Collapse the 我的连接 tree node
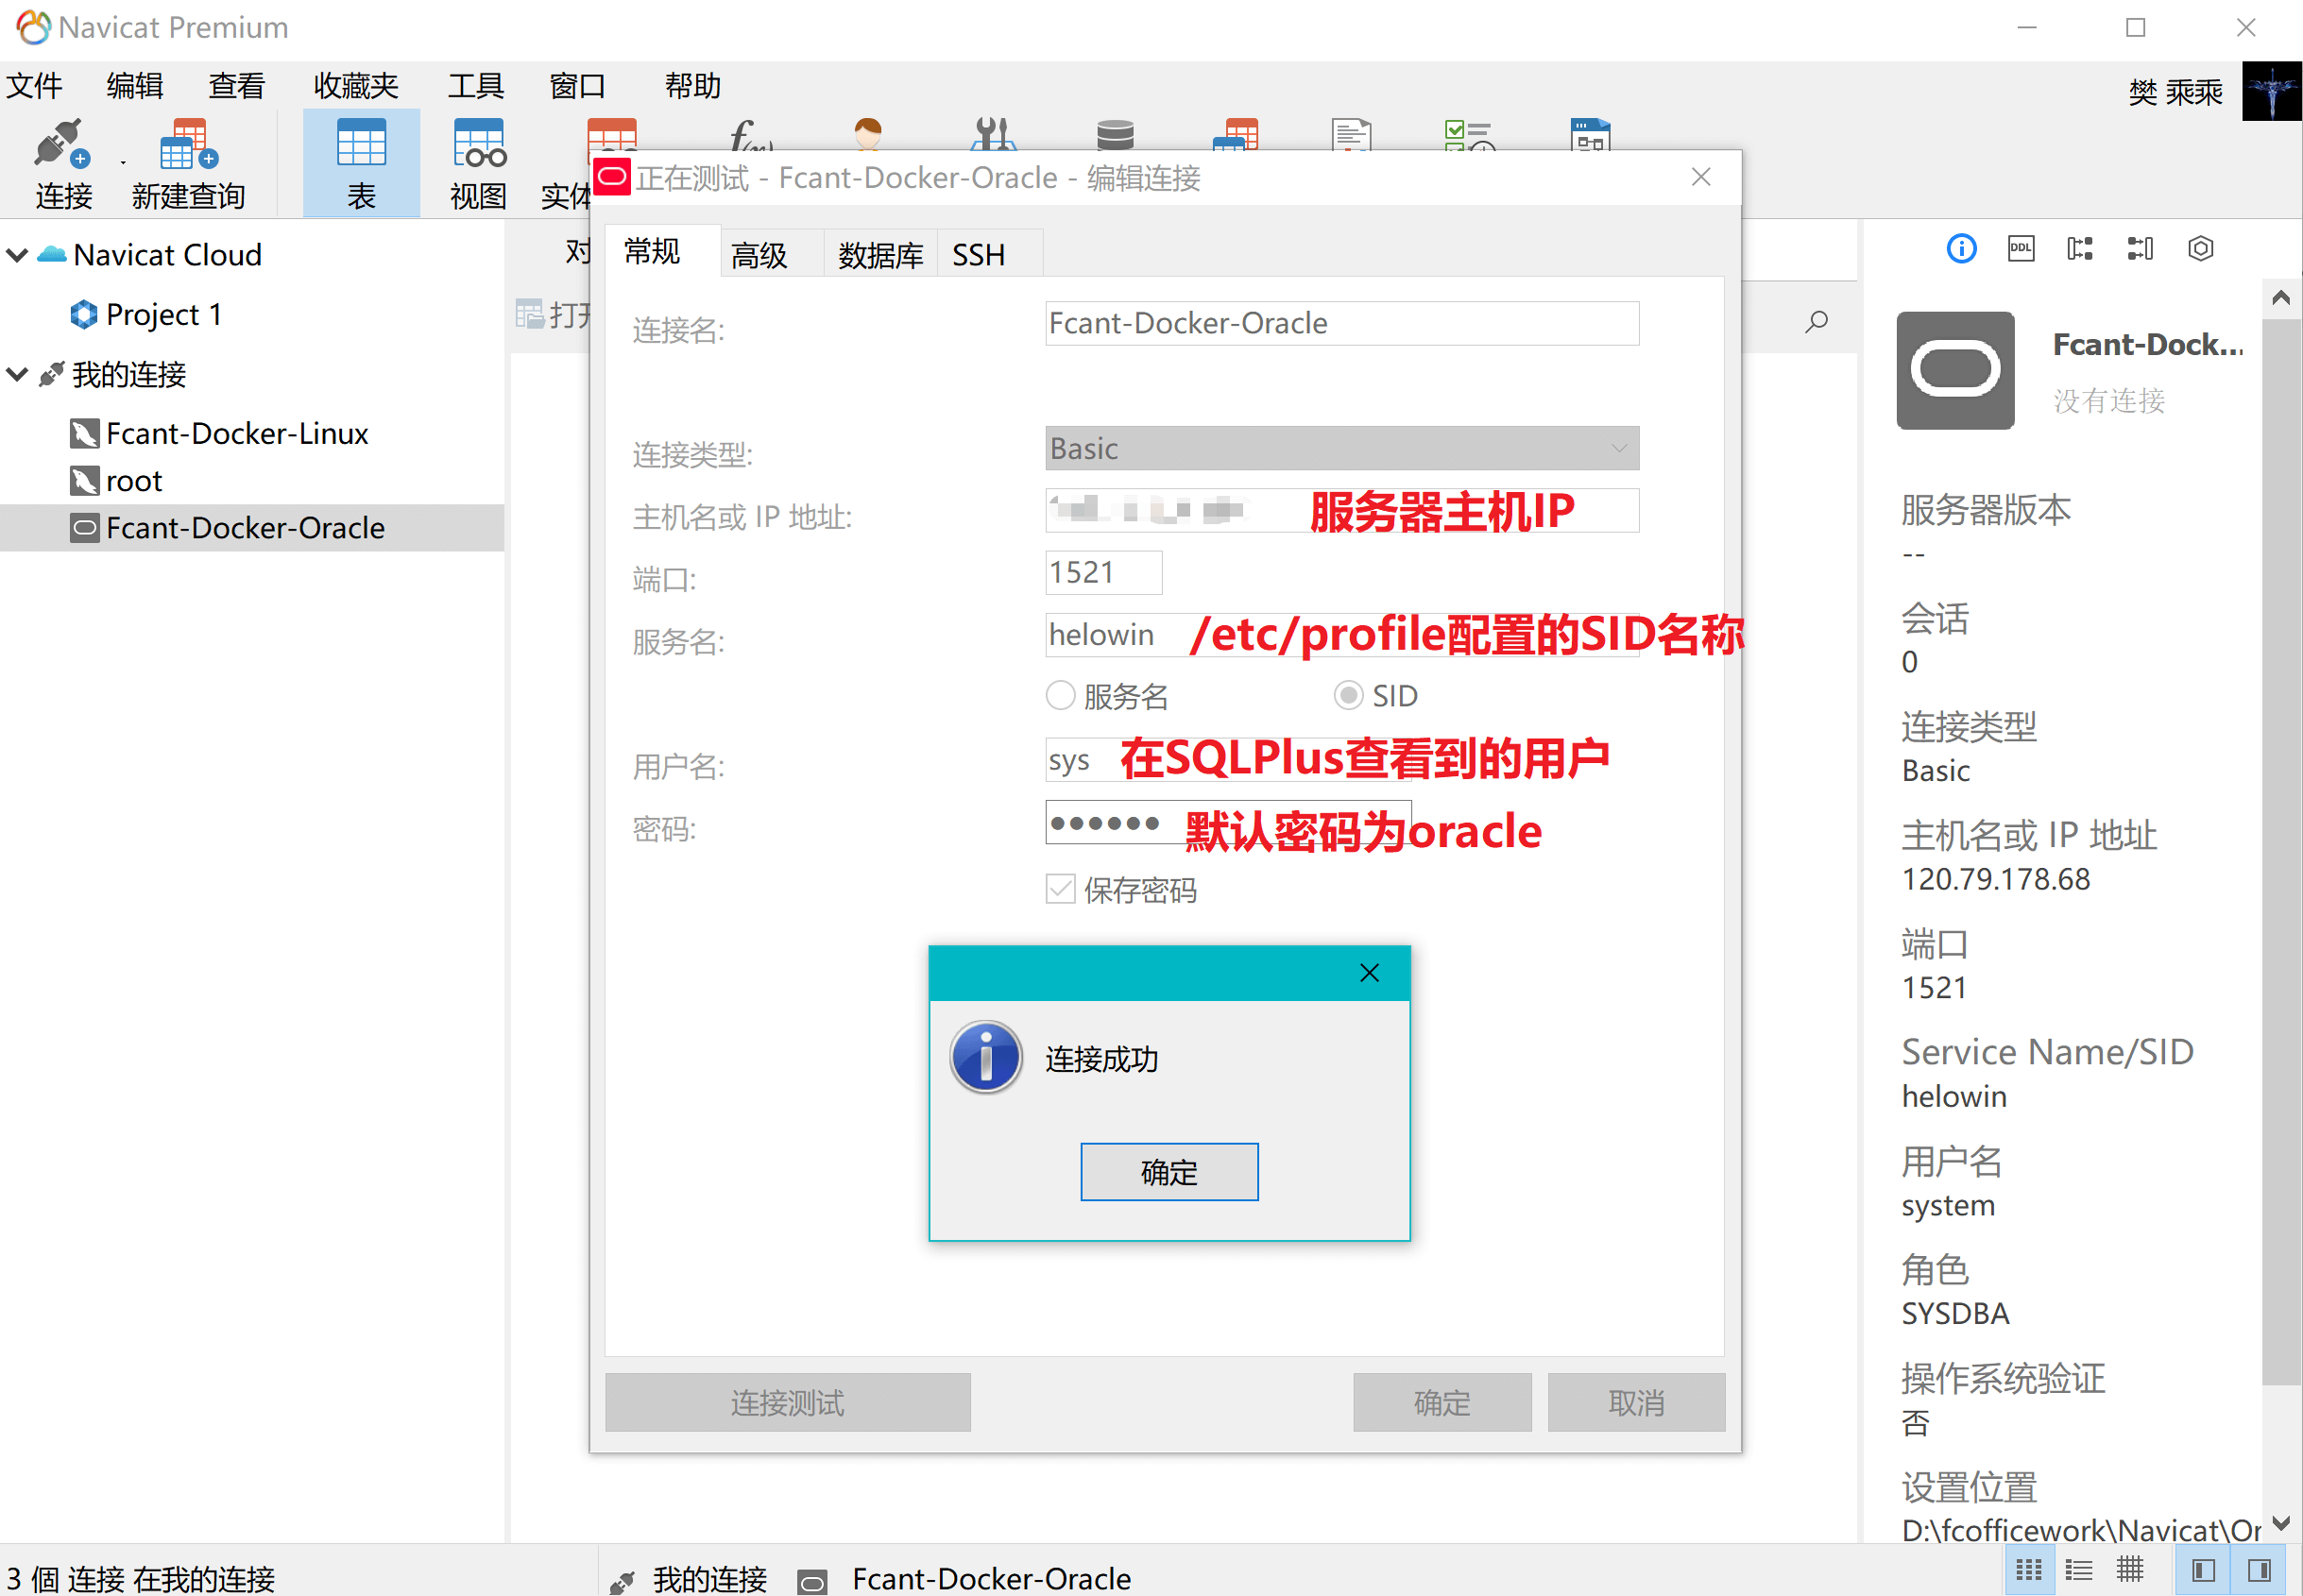2303x1596 pixels. [x=17, y=375]
